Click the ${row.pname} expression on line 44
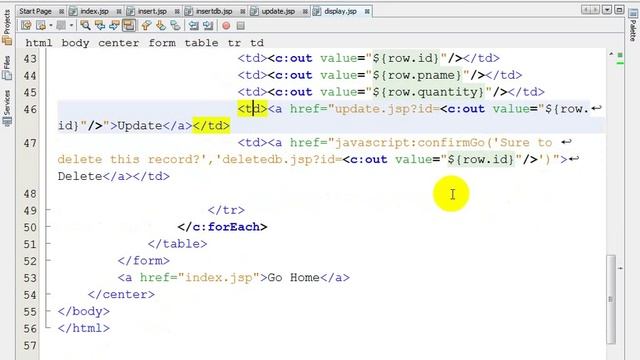 pyautogui.click(x=417, y=75)
